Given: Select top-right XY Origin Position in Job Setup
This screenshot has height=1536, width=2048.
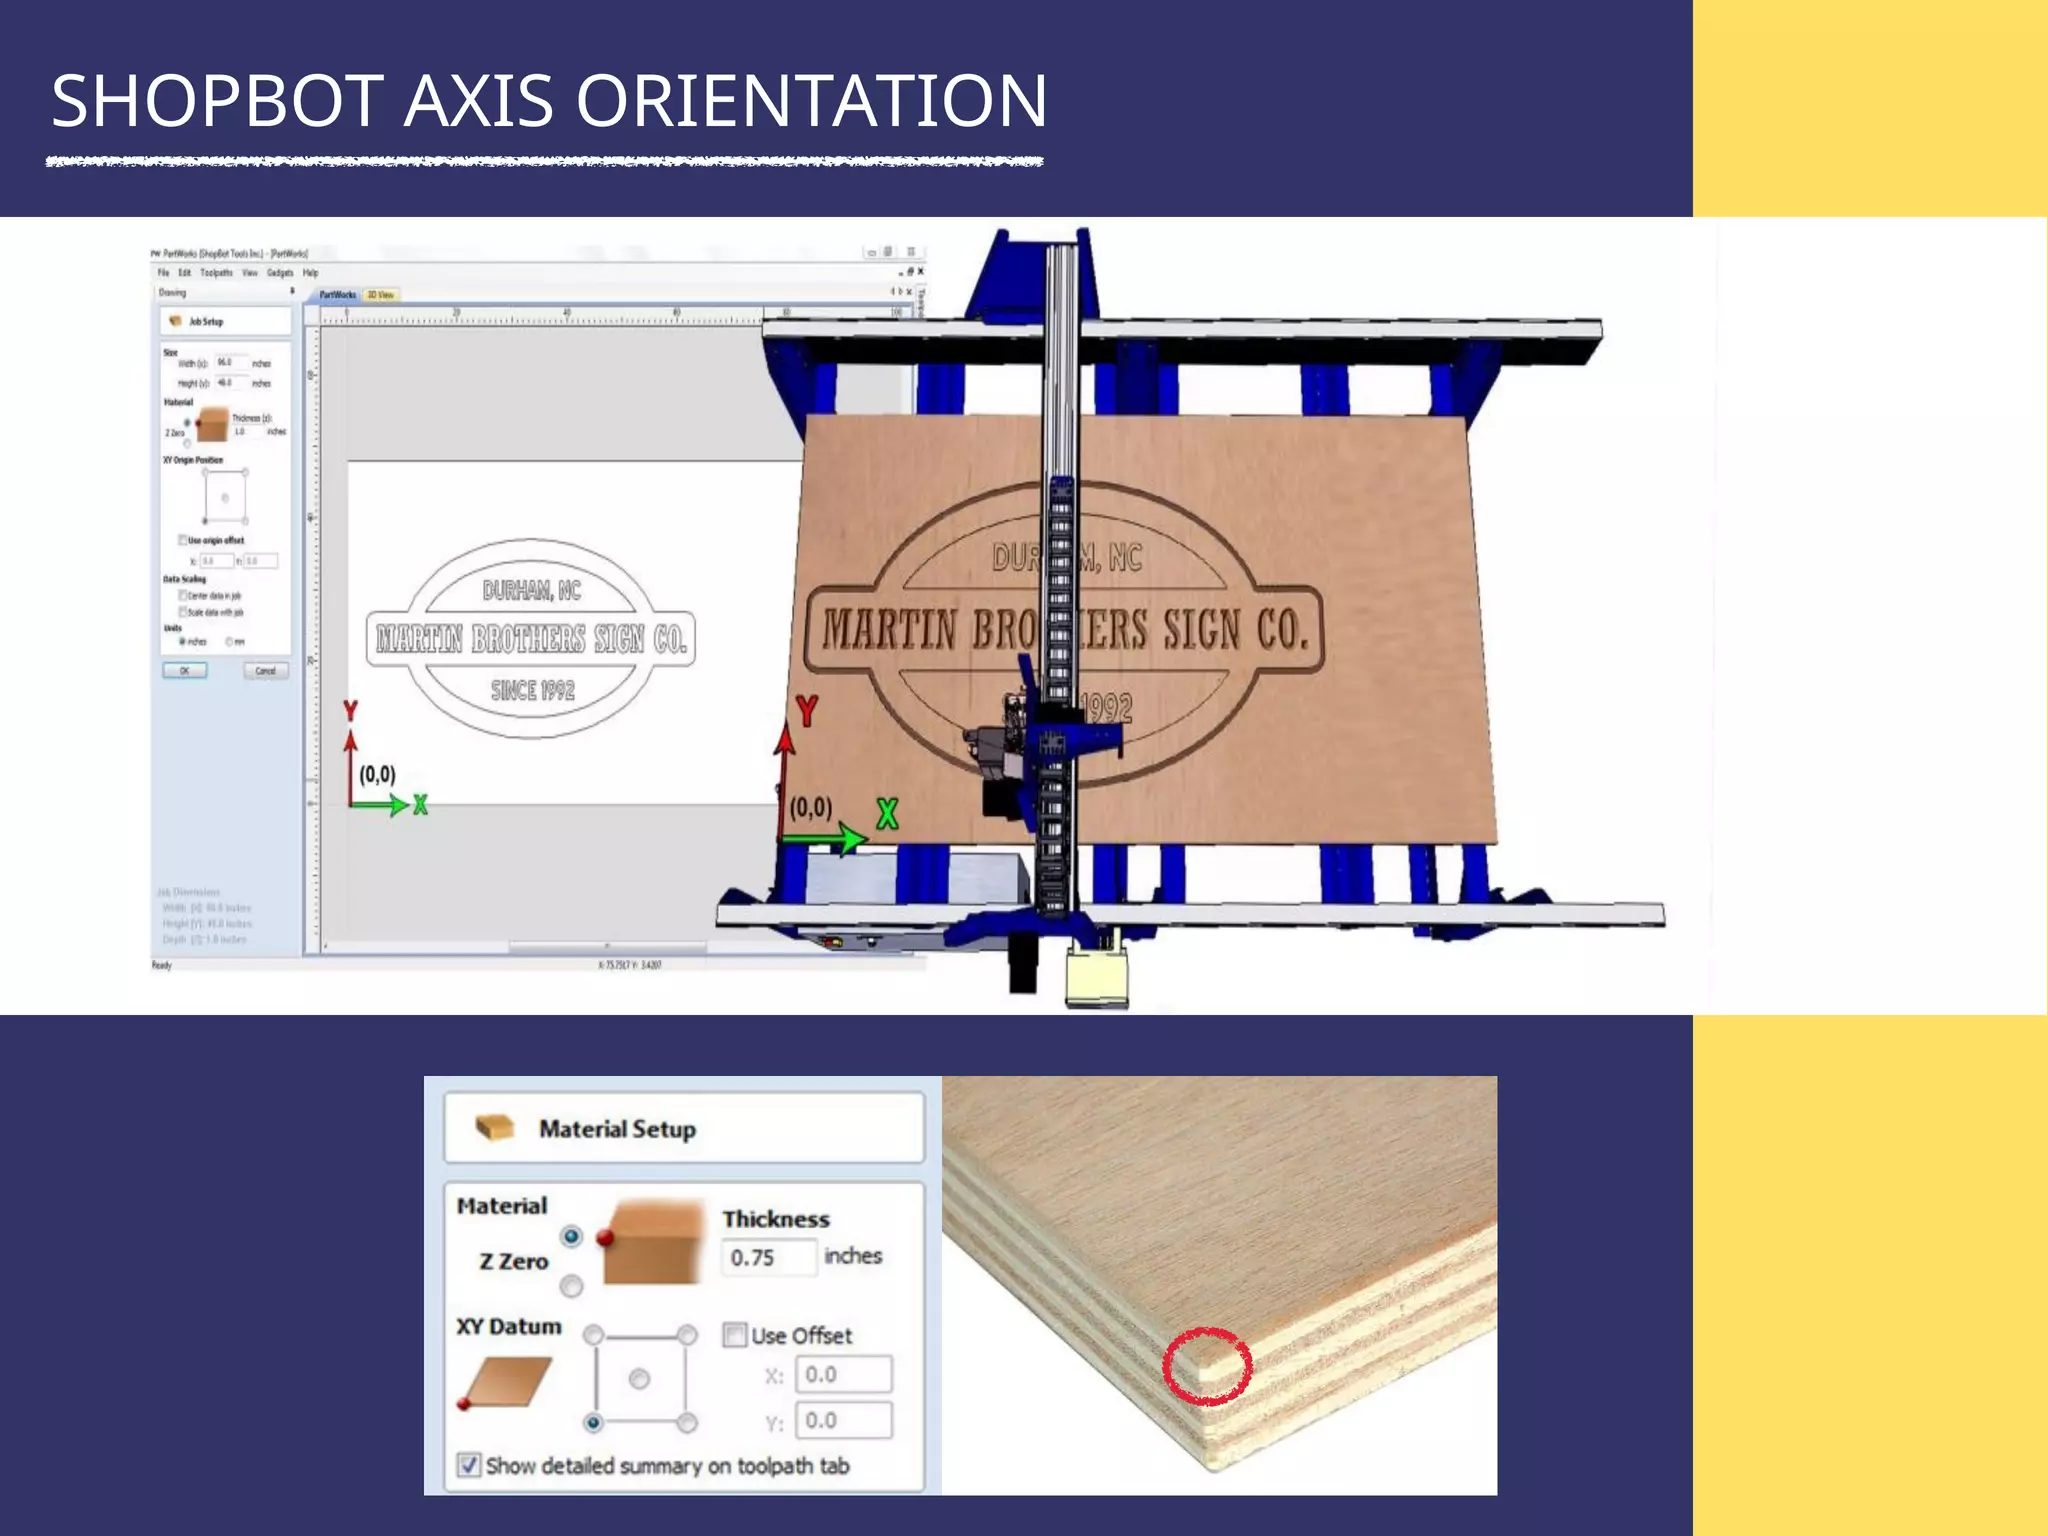Looking at the screenshot, I should 245,472.
